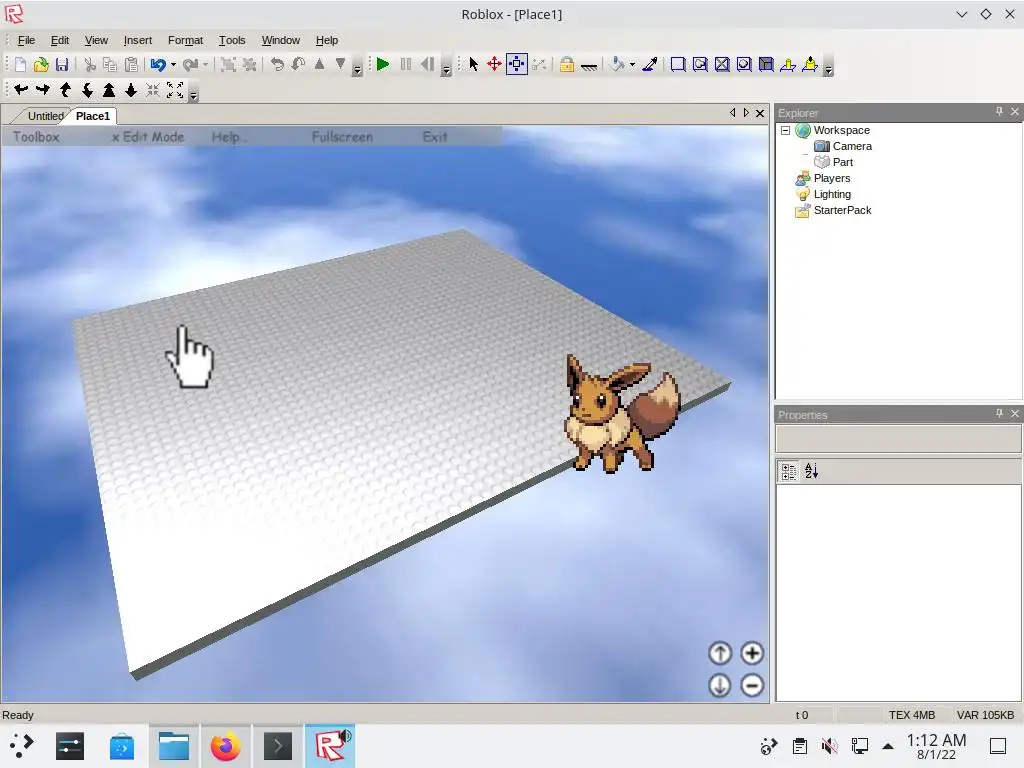Click the Cut scissors icon

coord(90,65)
